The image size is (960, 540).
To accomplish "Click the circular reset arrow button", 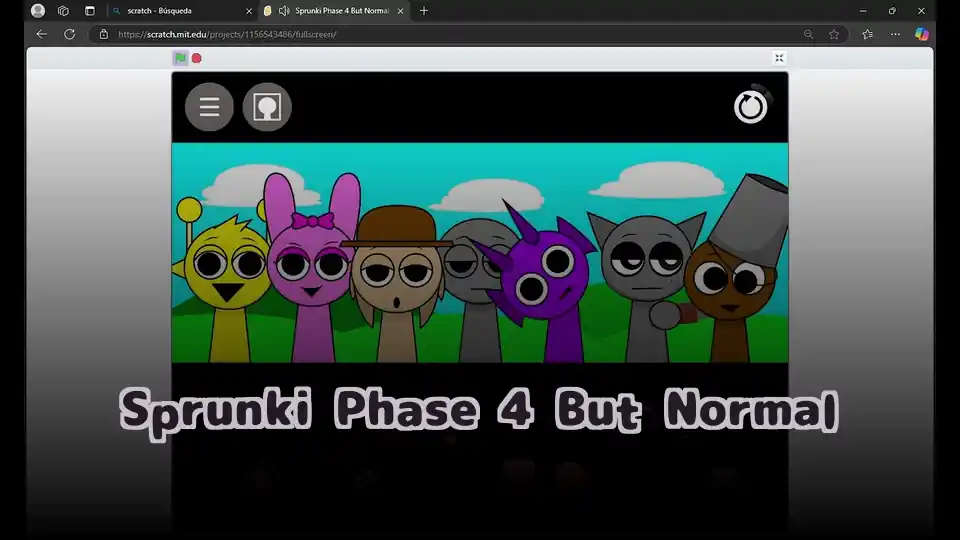I will (x=751, y=107).
